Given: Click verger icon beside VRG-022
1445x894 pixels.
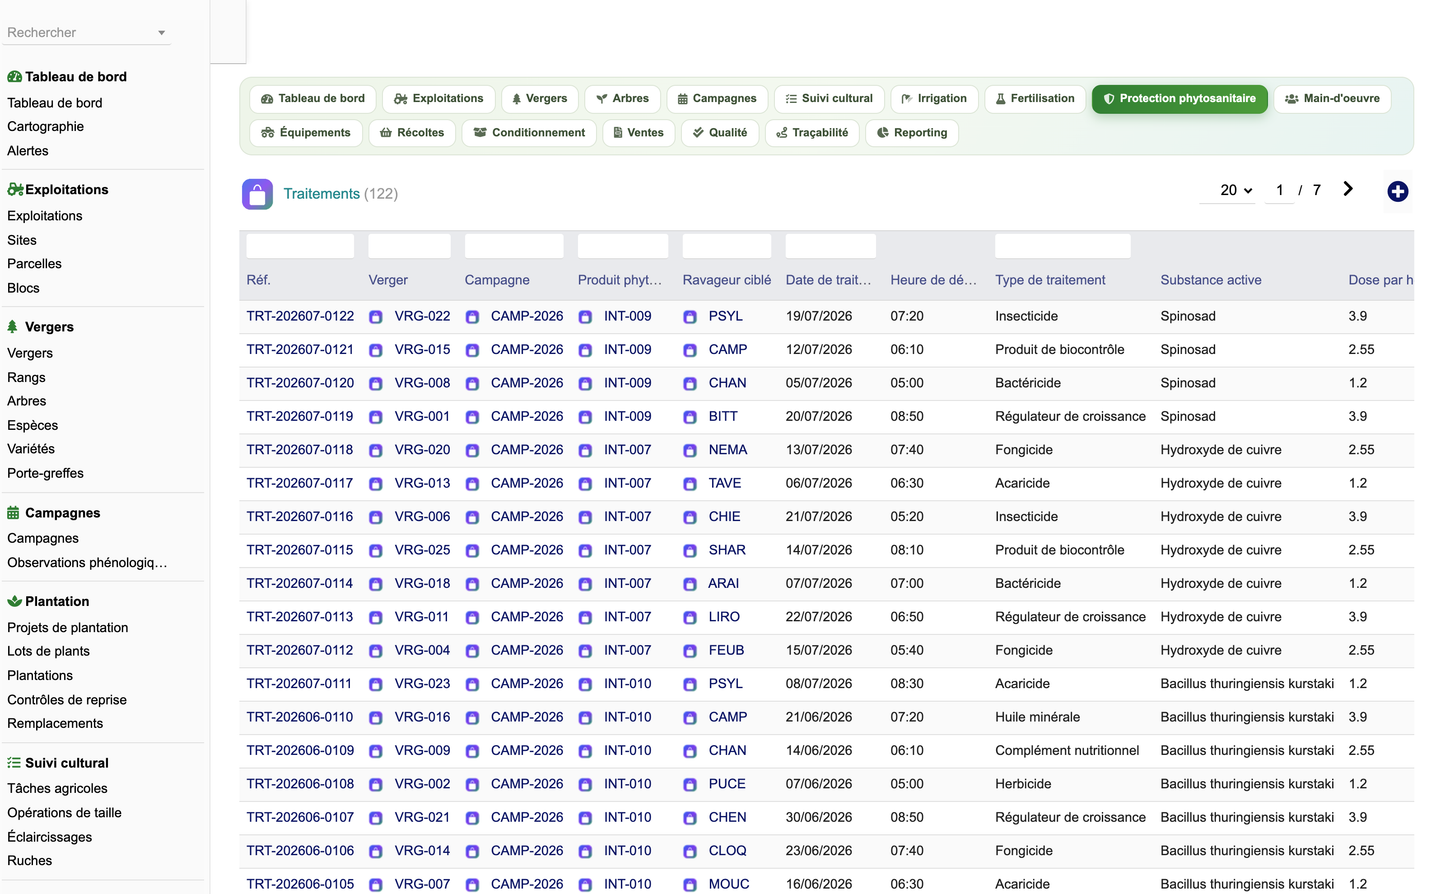Looking at the screenshot, I should coord(376,317).
